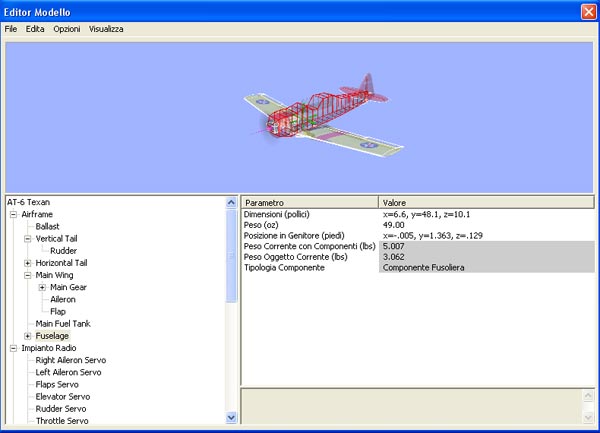Collapse the Impianto Radio node

coord(13,348)
